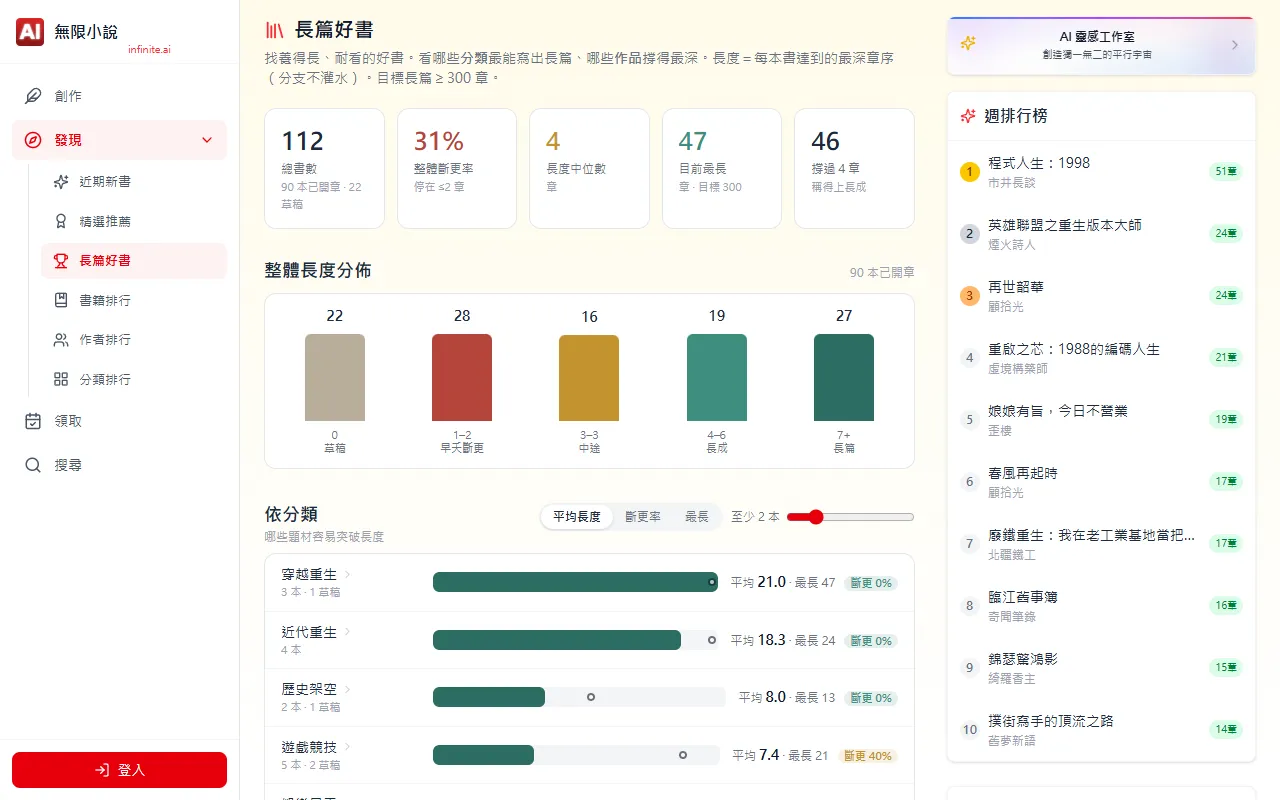Click the sparkle icon in AI 靈感工作室 banner
The width and height of the screenshot is (1280, 800).
point(968,44)
